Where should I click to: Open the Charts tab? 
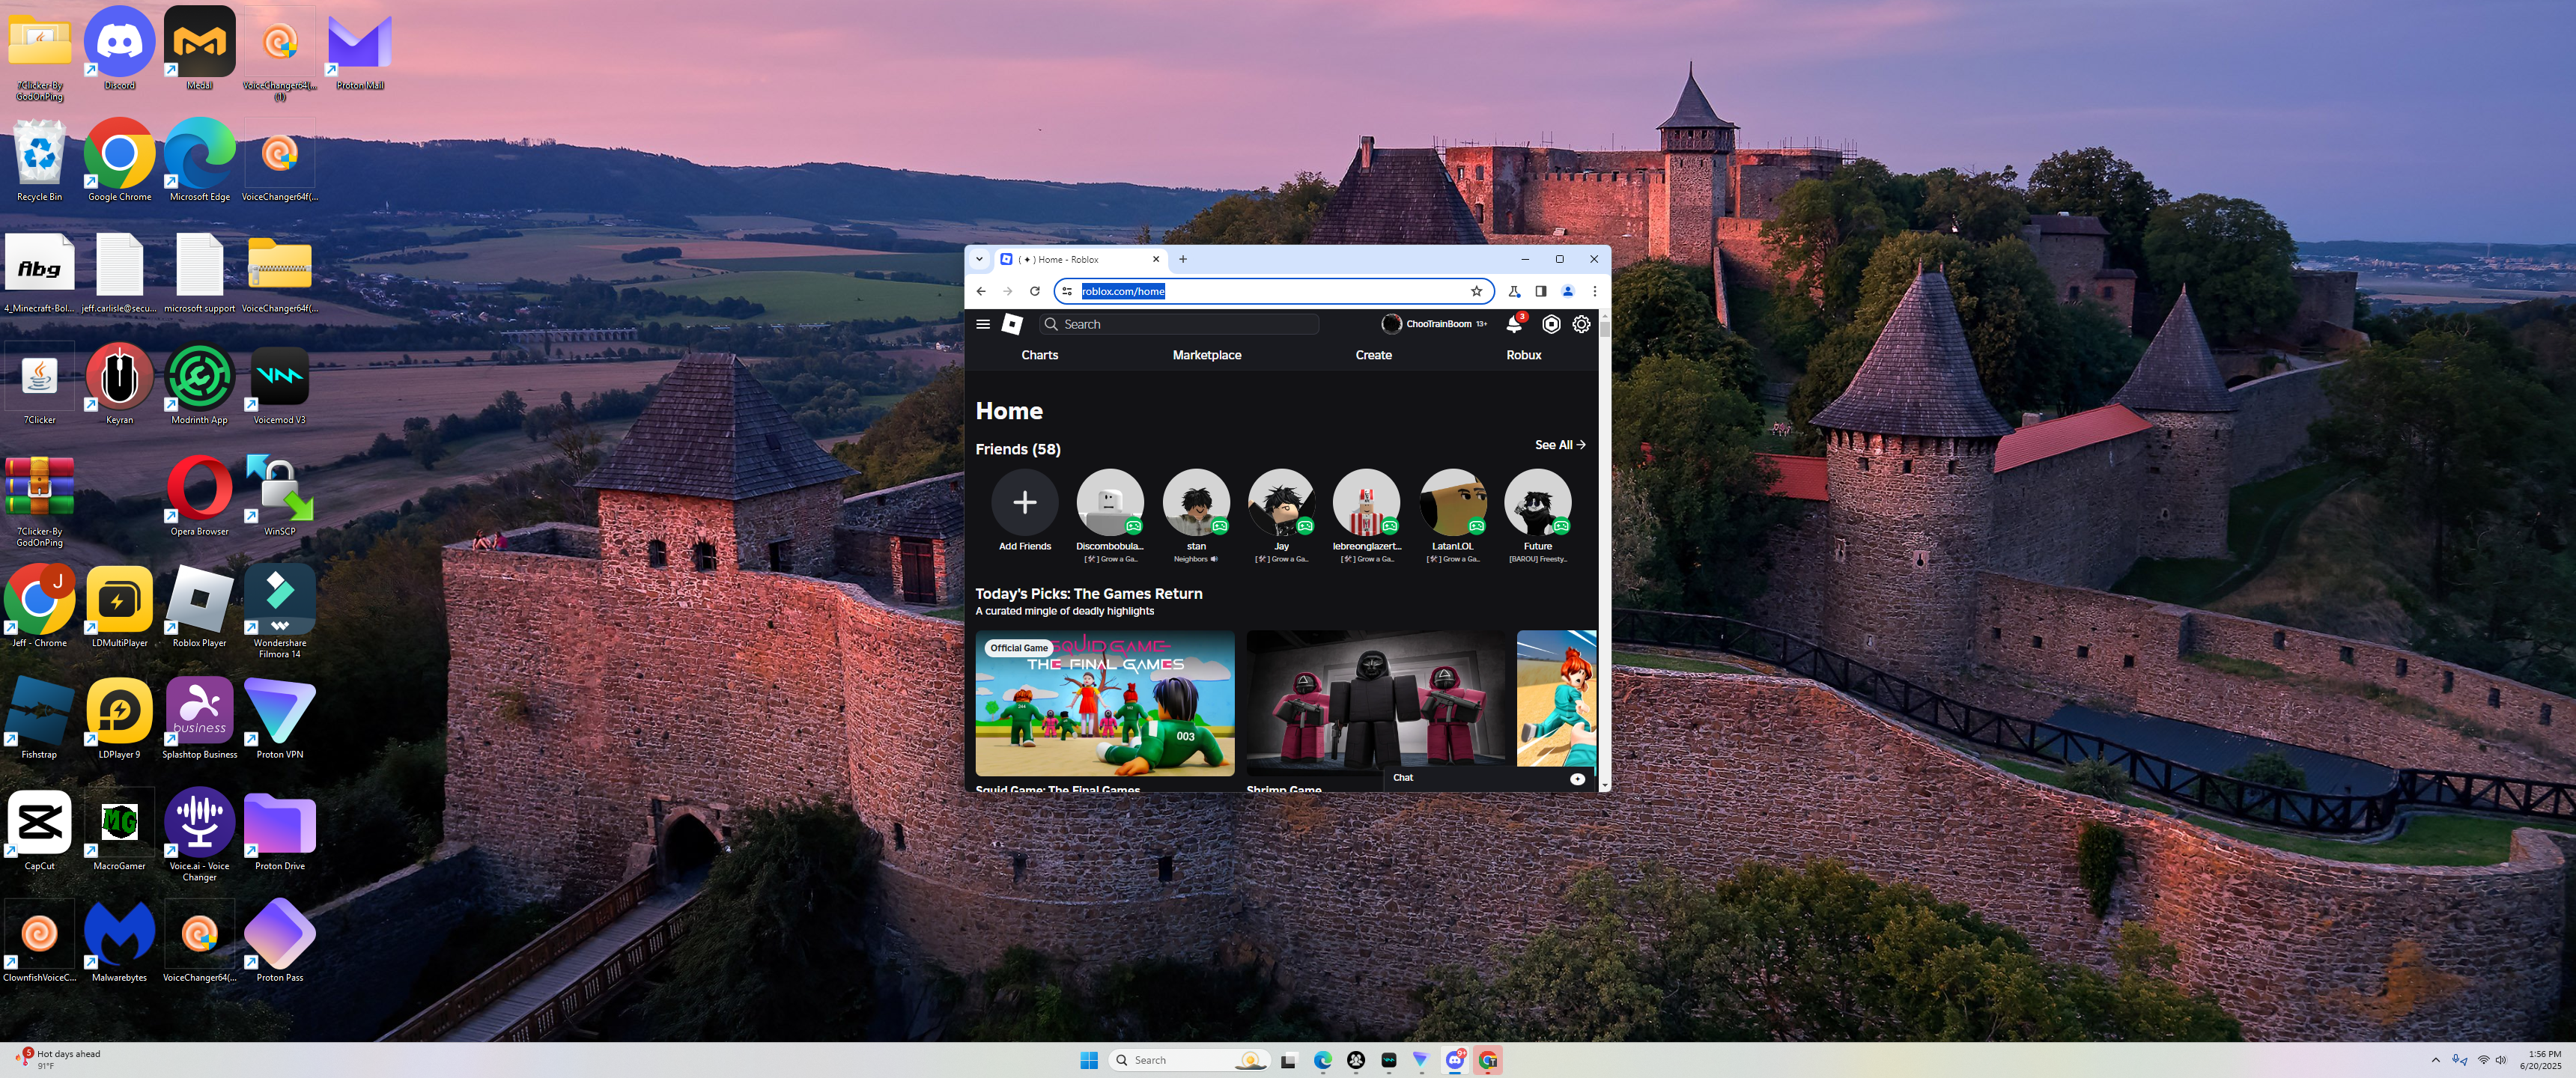point(1039,355)
